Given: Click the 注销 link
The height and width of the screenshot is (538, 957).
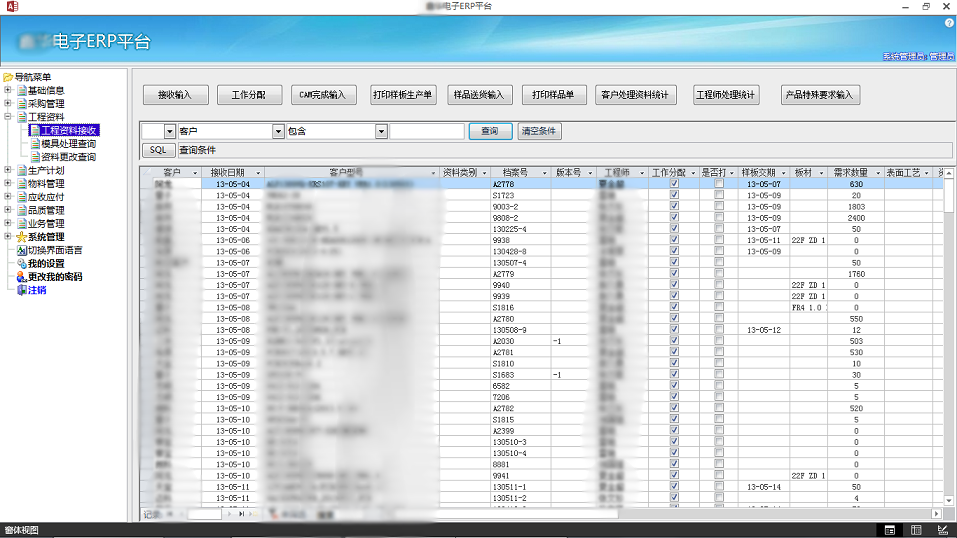Looking at the screenshot, I should point(37,290).
